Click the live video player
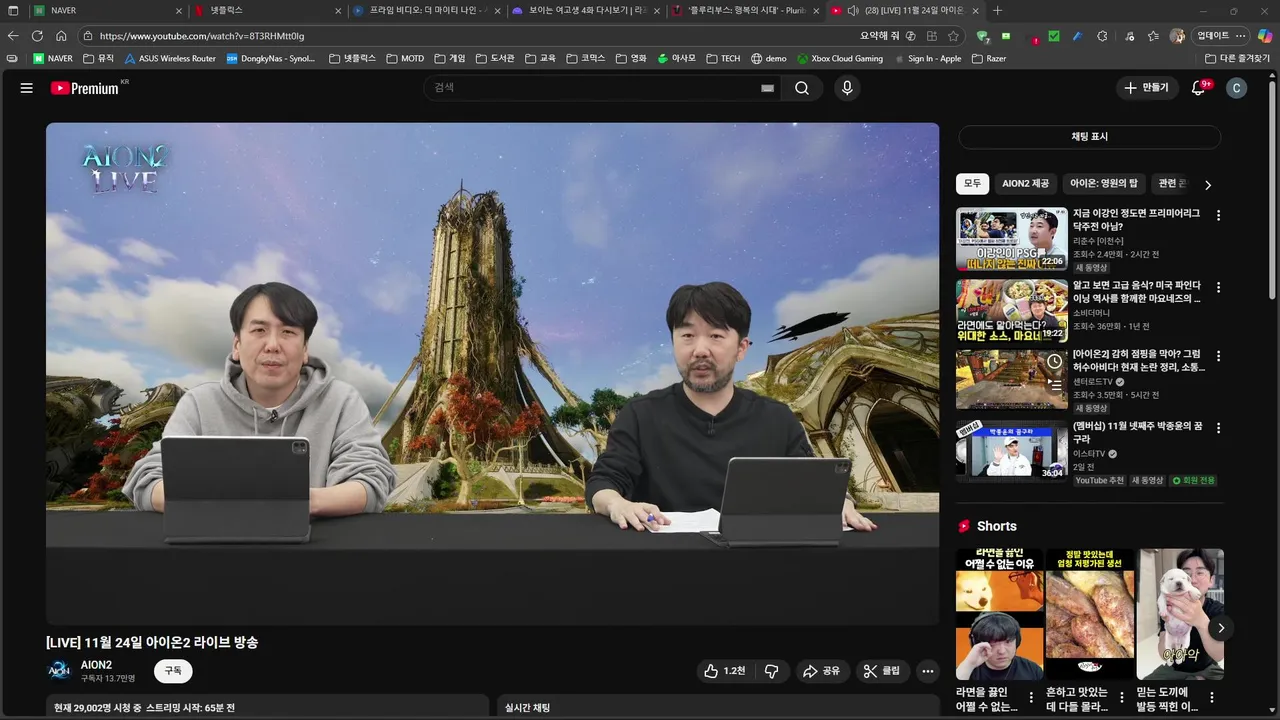This screenshot has height=720, width=1280. pos(492,374)
